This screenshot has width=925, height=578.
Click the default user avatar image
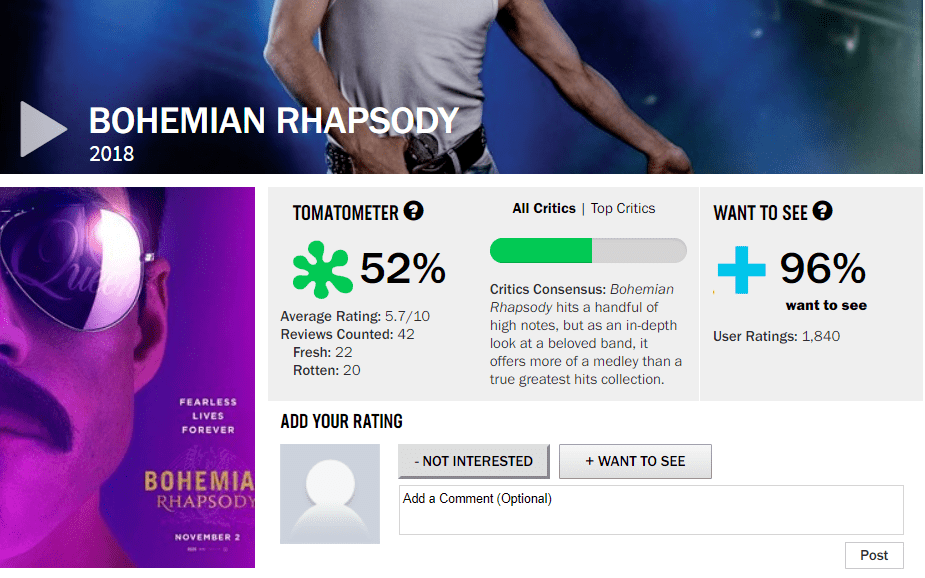click(330, 494)
